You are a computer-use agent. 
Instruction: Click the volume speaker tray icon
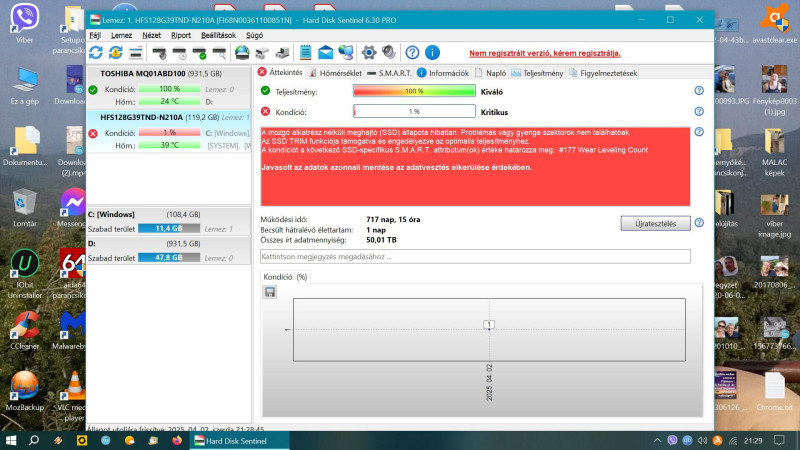point(703,440)
